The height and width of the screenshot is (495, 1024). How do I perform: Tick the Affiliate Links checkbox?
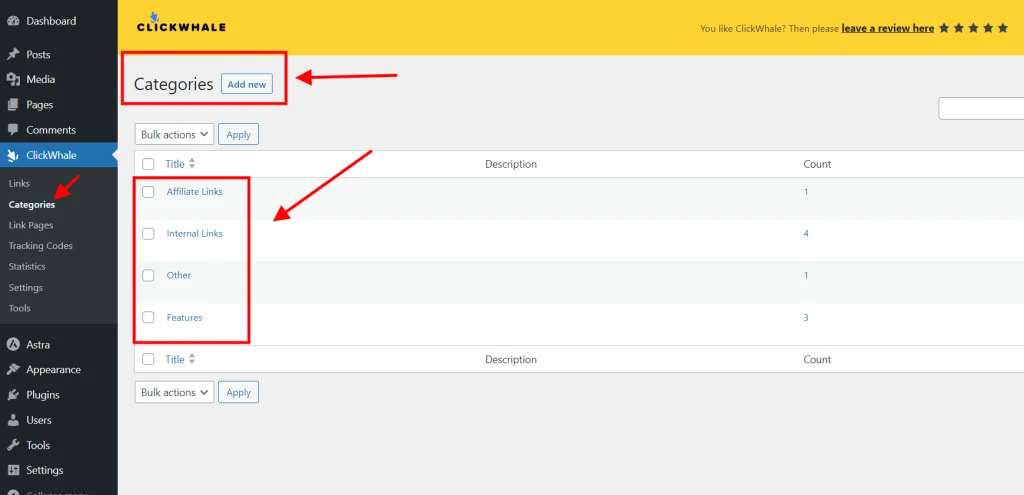pos(148,192)
